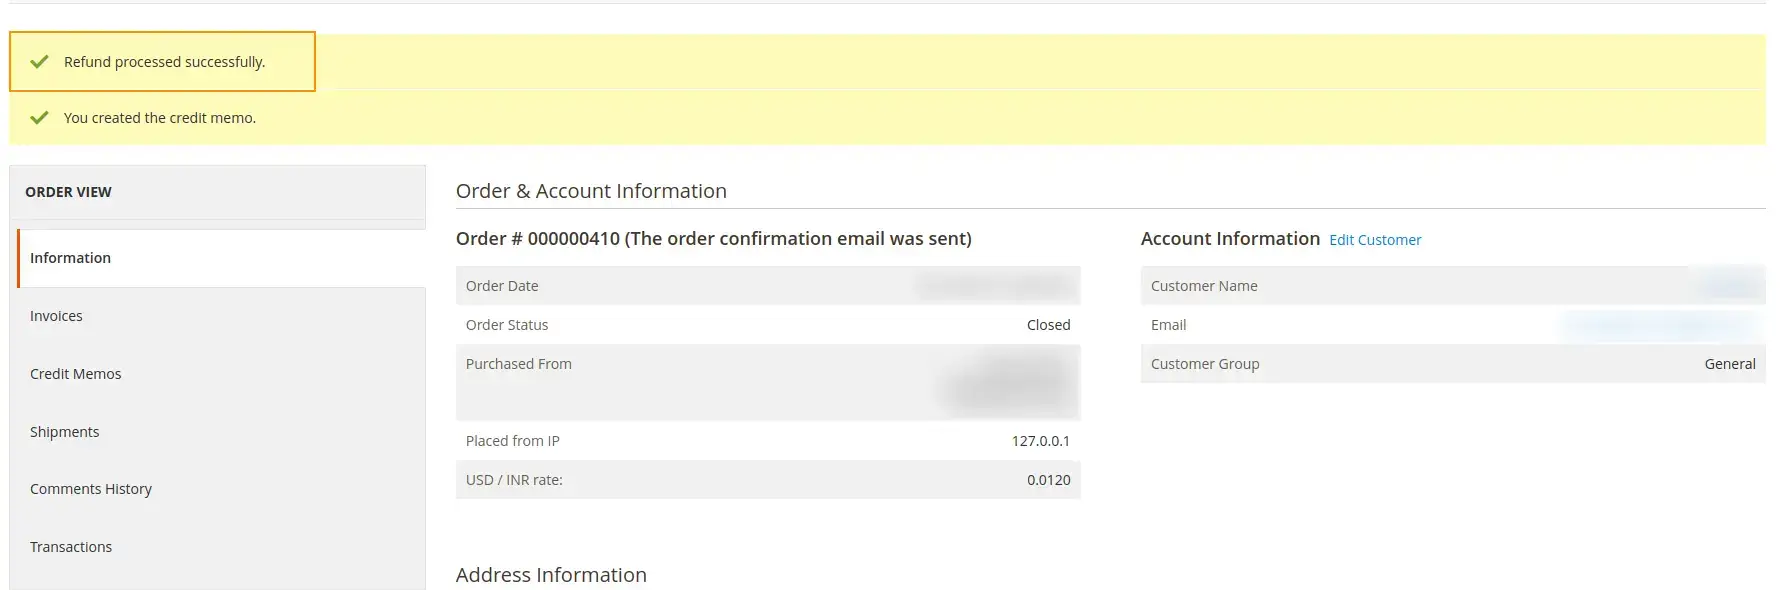Select the Order Status value Closed
The image size is (1791, 590).
(x=1047, y=324)
